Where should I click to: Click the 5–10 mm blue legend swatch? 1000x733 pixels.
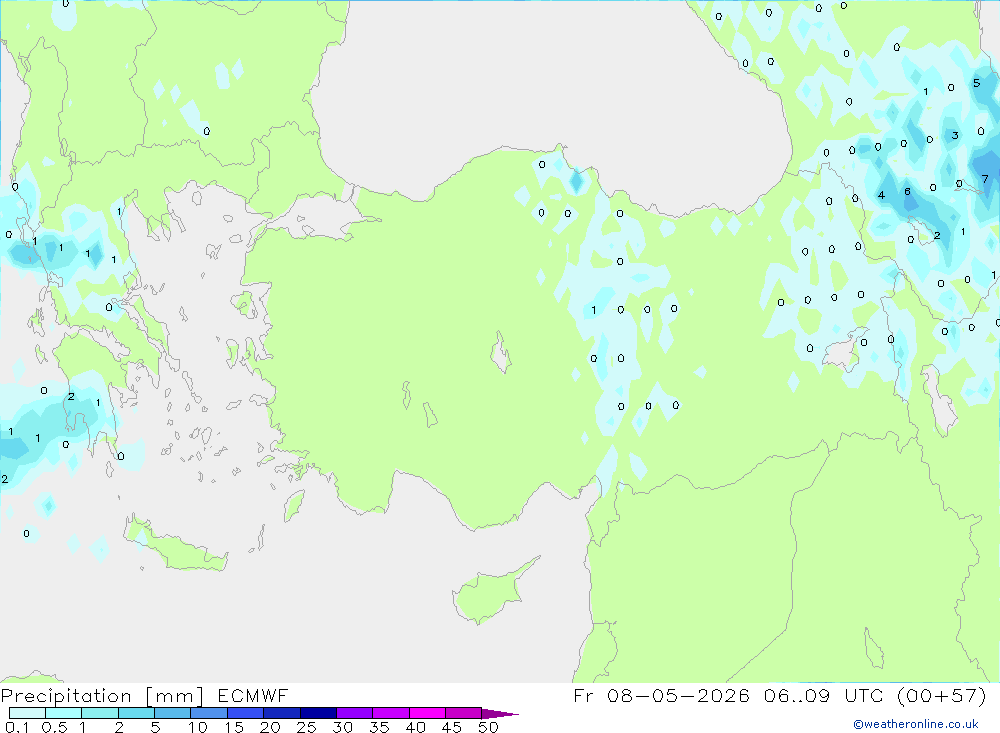coord(172,713)
